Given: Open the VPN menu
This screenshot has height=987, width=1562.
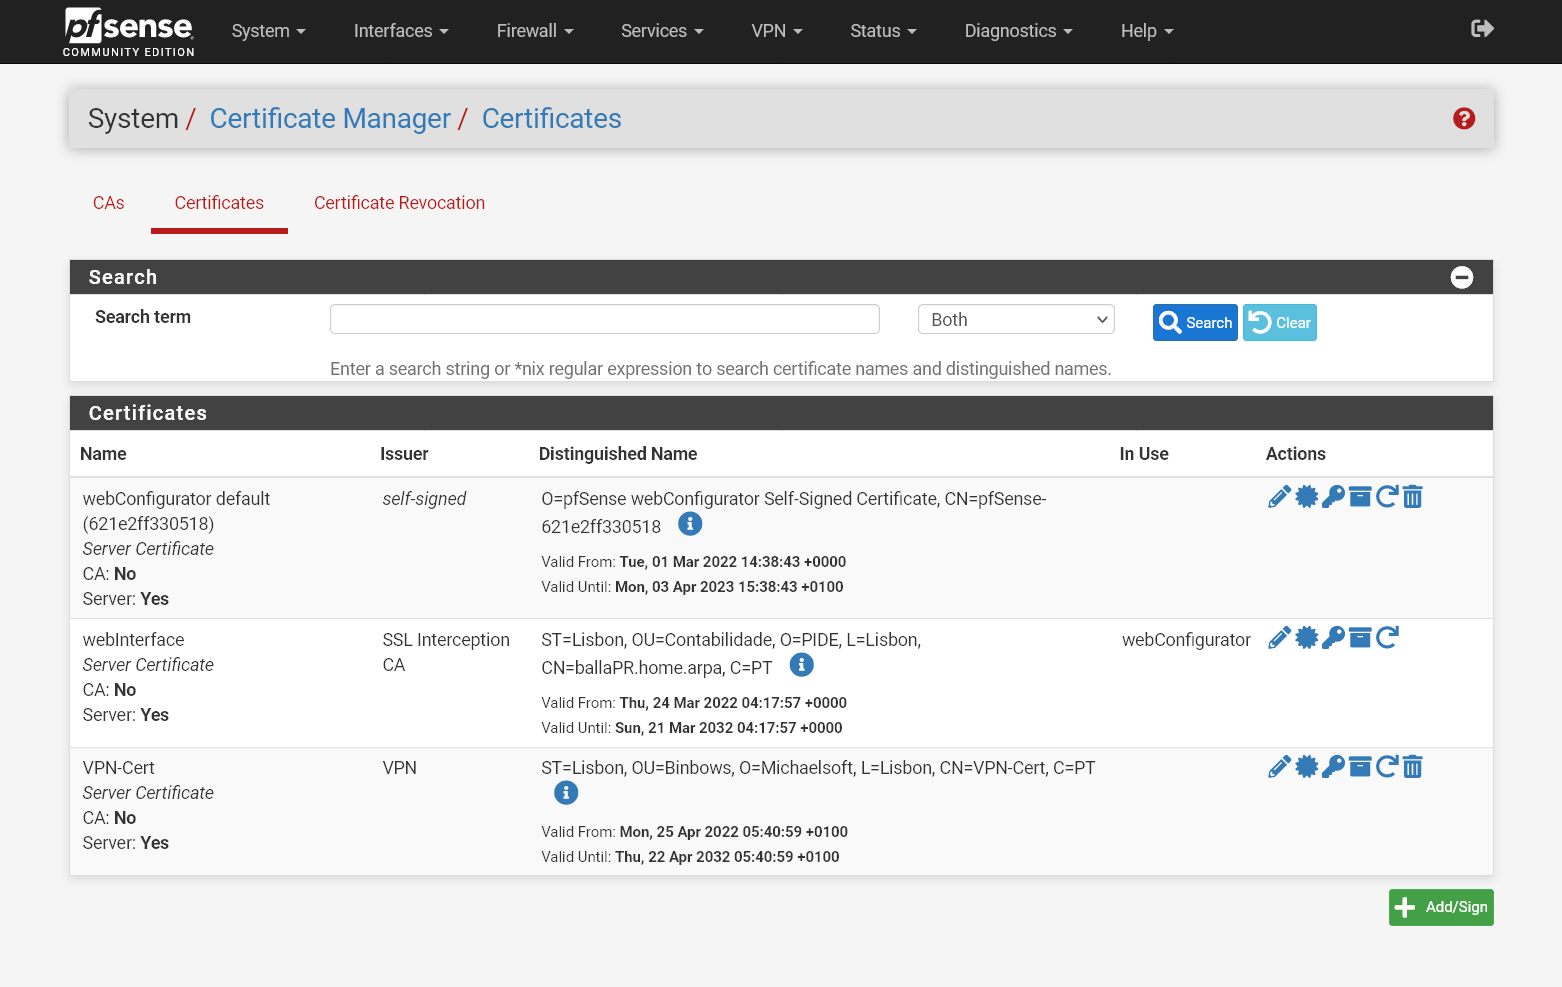Looking at the screenshot, I should (776, 31).
